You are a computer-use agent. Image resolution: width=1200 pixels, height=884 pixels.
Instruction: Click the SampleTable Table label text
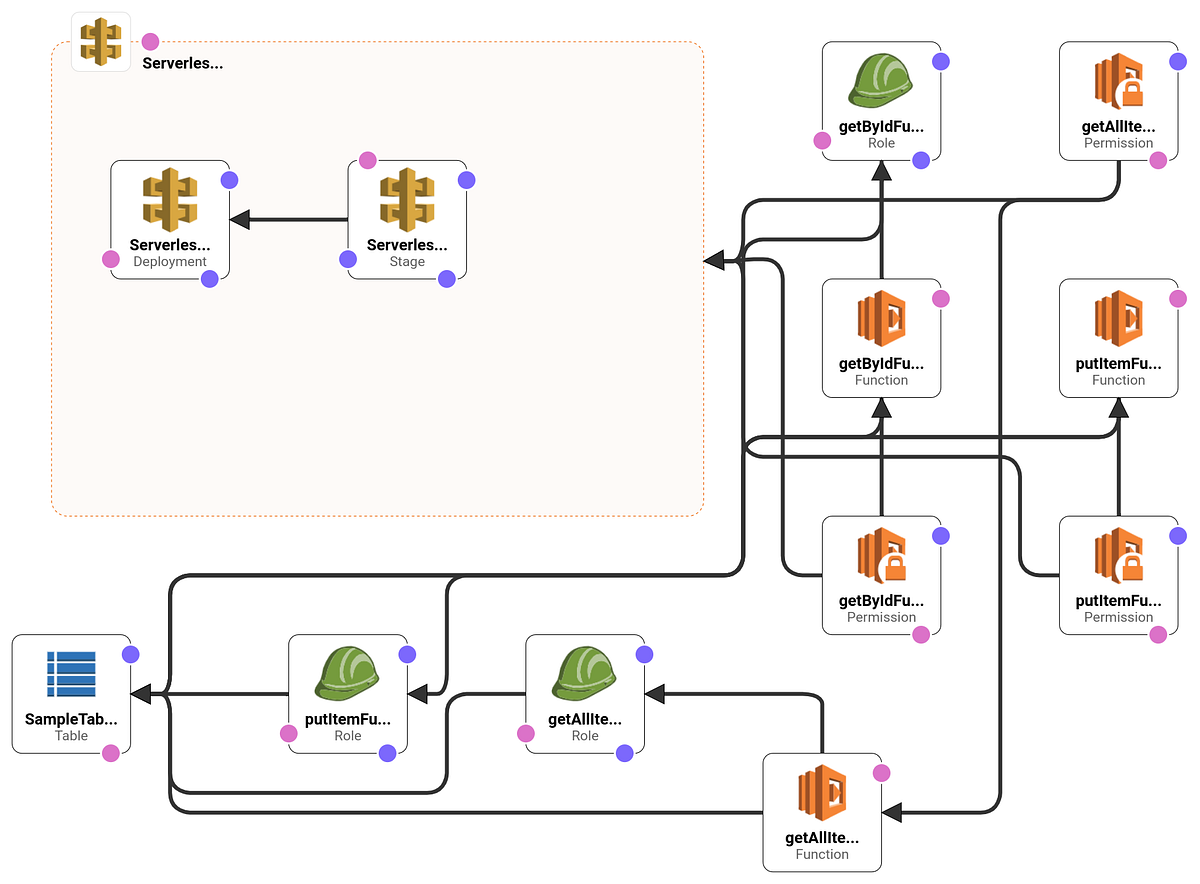(71, 735)
